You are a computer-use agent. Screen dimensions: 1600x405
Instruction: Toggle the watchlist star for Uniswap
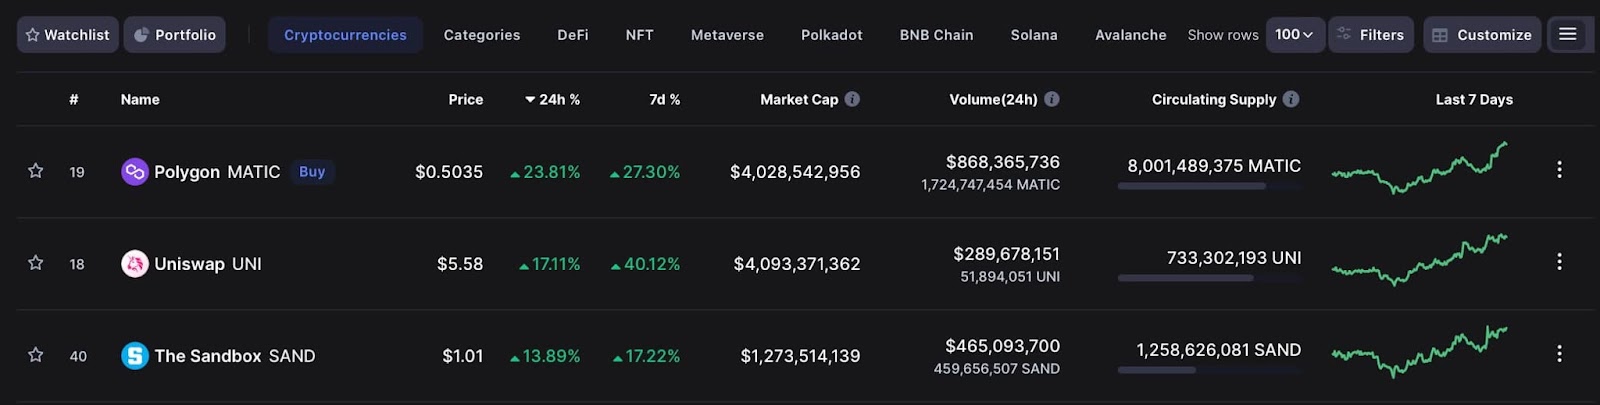click(x=36, y=263)
